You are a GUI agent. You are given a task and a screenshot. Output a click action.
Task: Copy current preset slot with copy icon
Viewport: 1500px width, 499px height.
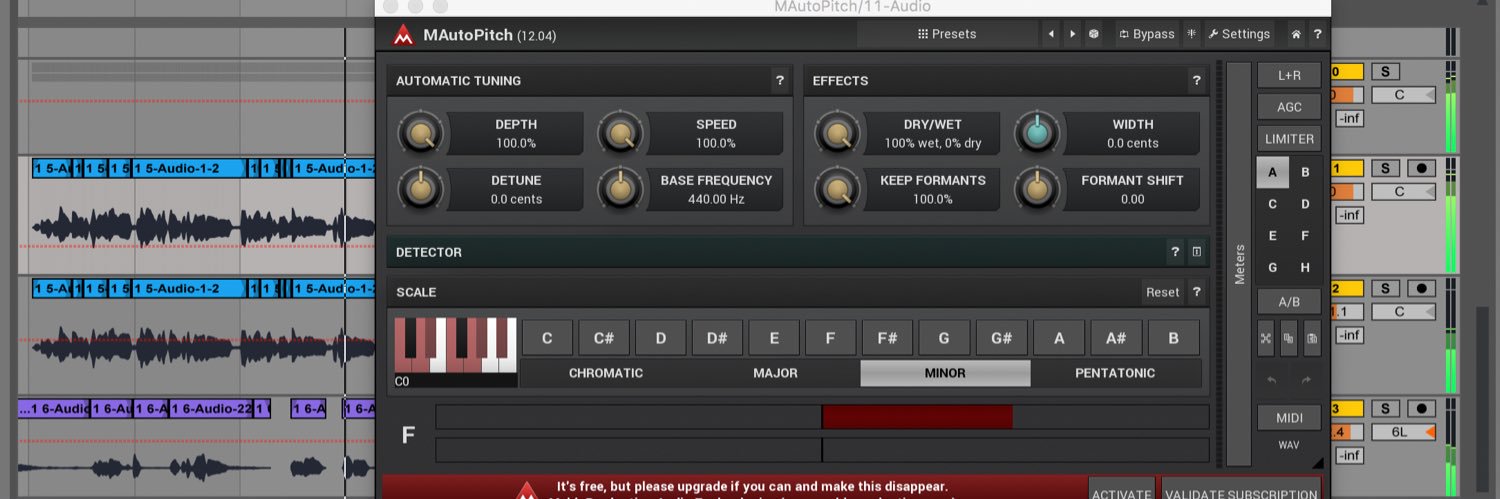pos(1289,338)
